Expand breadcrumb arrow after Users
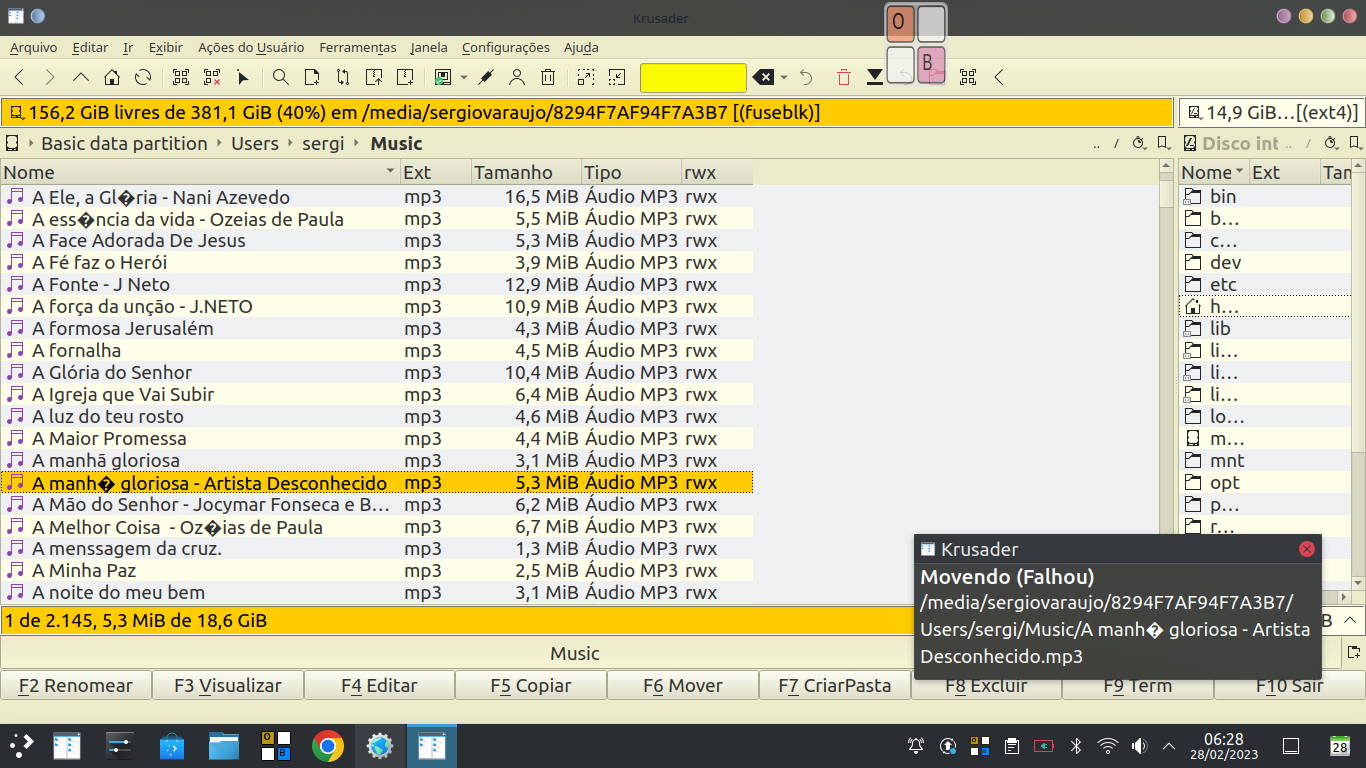This screenshot has width=1366, height=768. click(290, 144)
